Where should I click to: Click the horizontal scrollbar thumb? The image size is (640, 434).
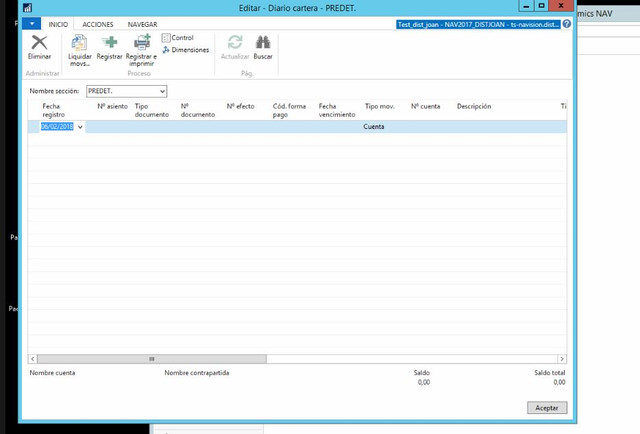[x=151, y=359]
